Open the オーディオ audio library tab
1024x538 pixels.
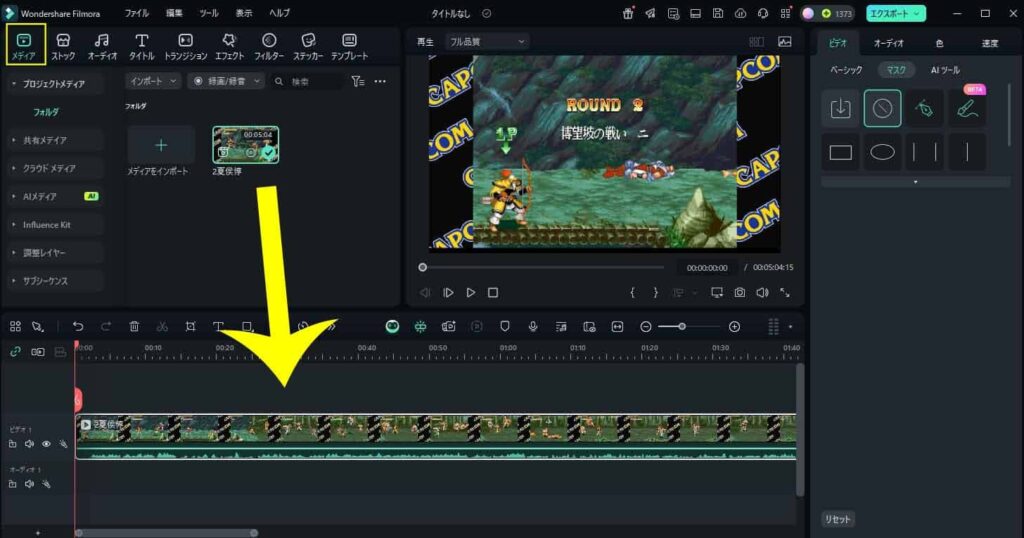[103, 47]
